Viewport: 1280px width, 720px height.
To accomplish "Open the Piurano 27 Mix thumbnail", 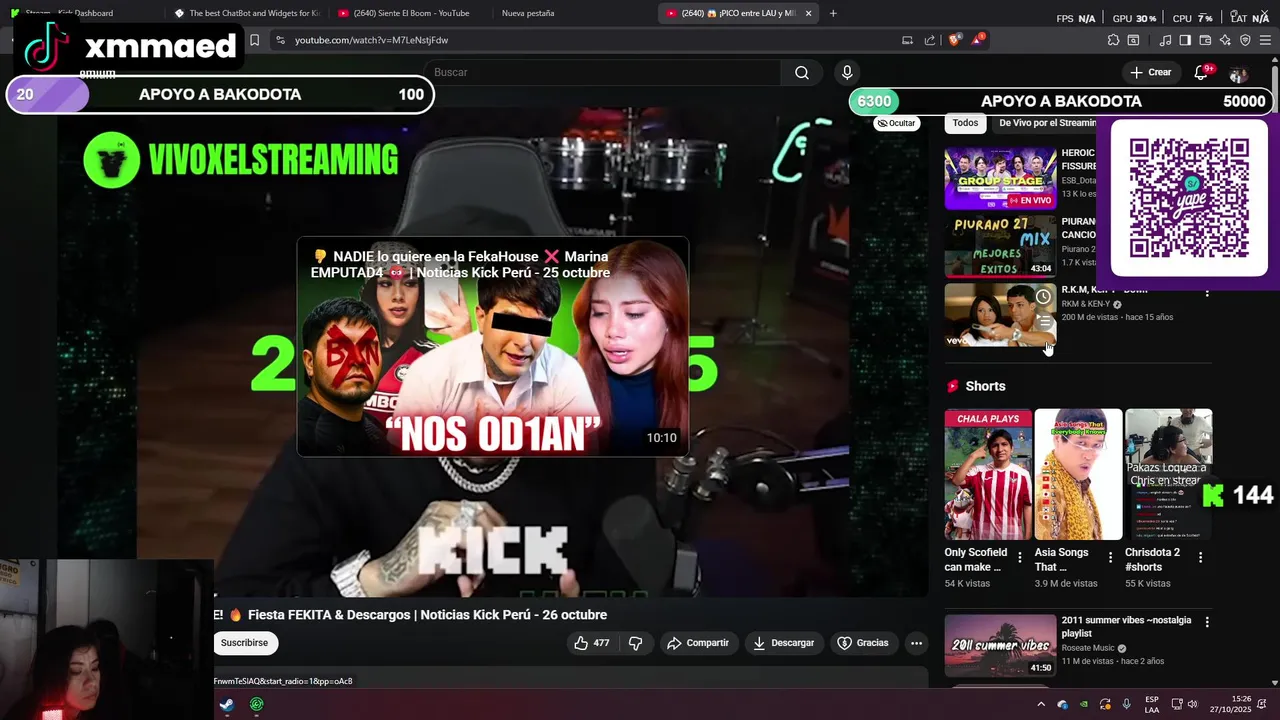I will (x=1000, y=246).
